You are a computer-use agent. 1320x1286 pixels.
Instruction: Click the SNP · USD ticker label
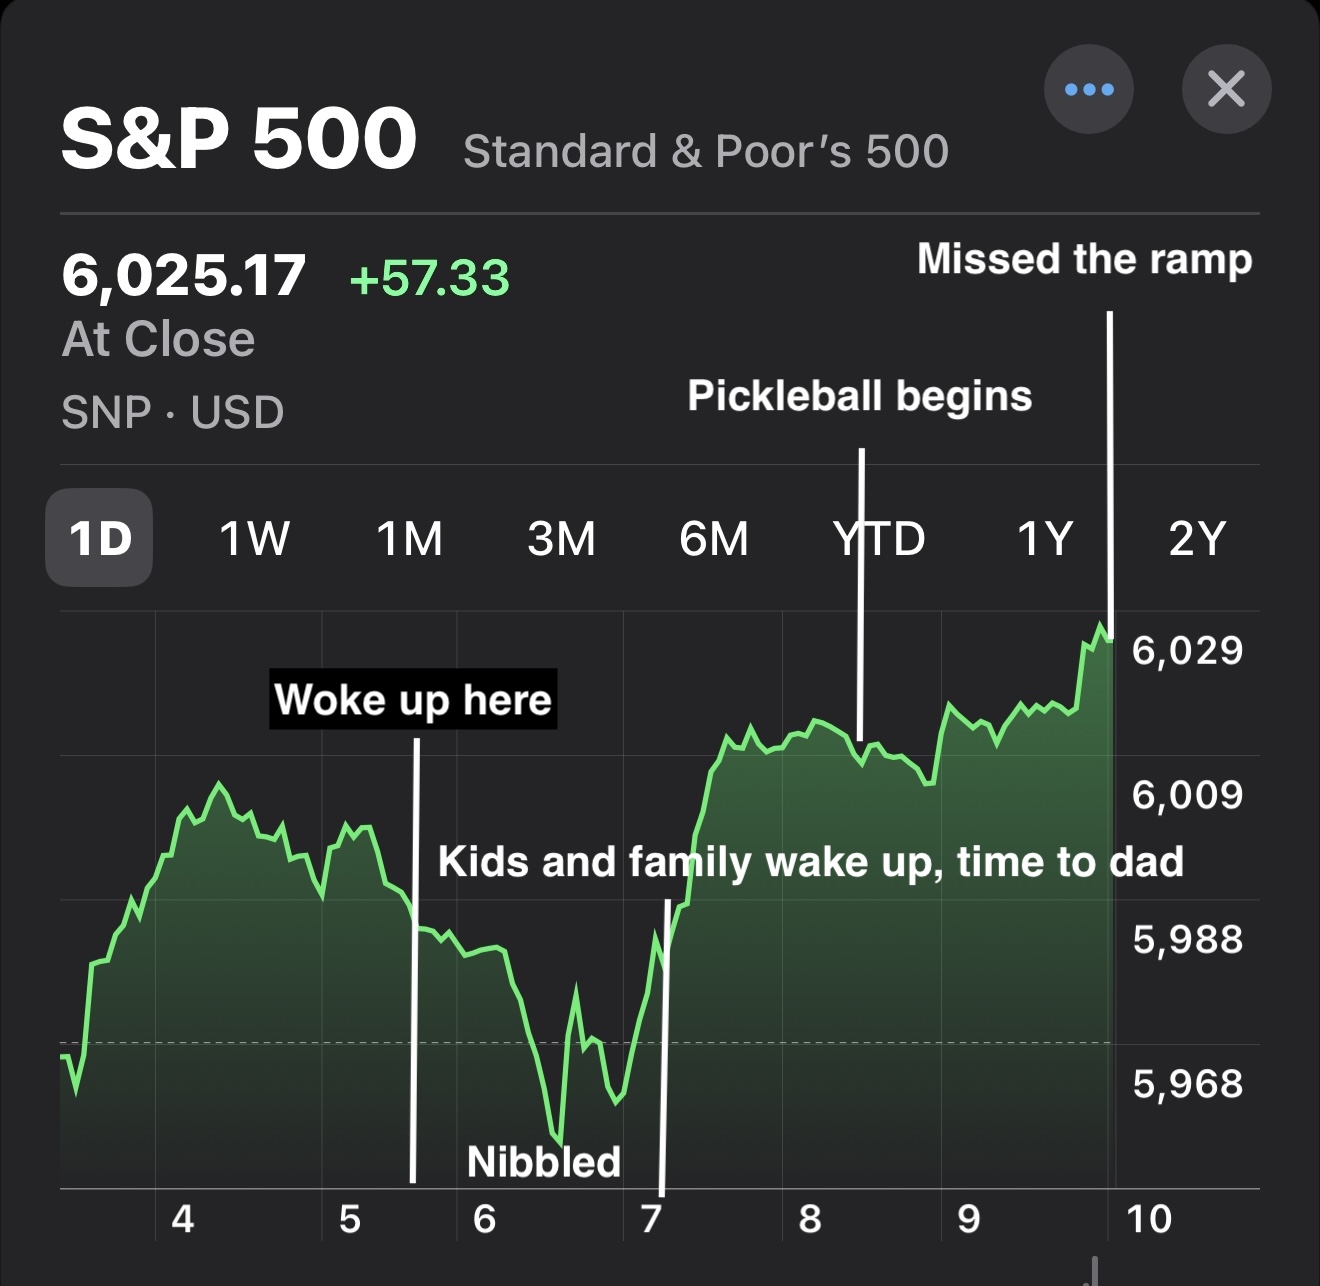pos(172,411)
